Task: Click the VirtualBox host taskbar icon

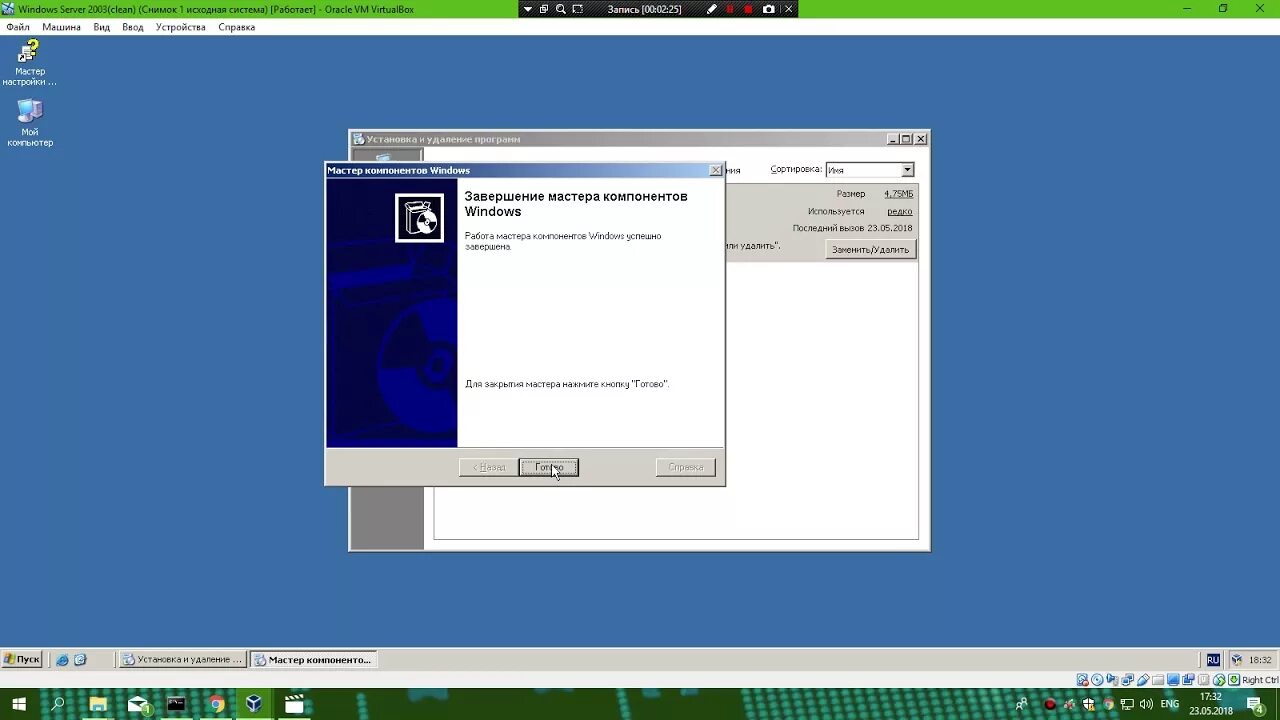Action: click(x=254, y=704)
